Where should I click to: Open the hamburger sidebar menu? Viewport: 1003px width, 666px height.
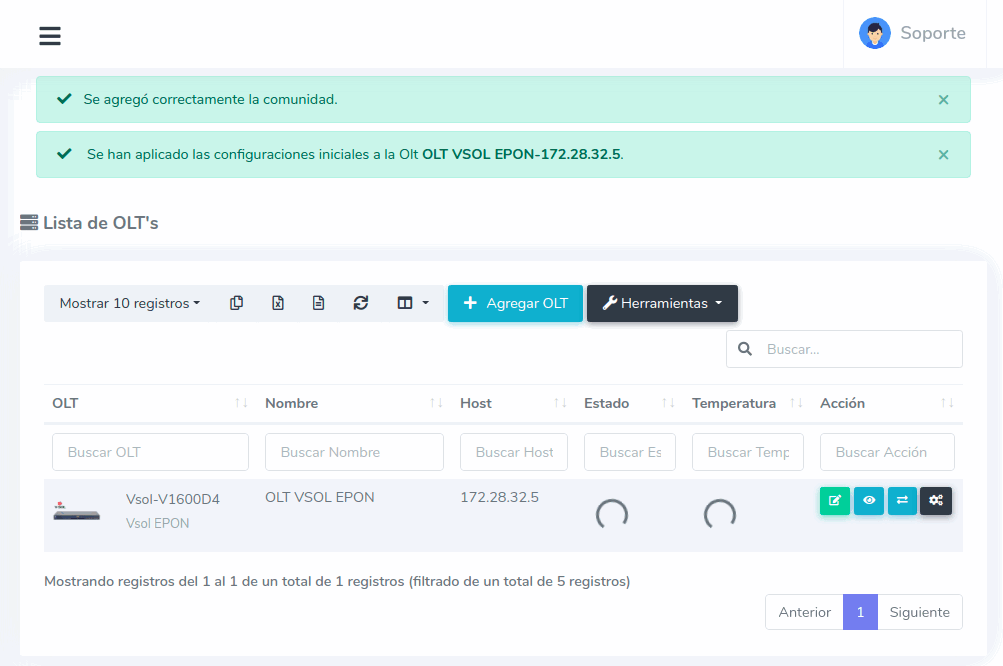[50, 36]
